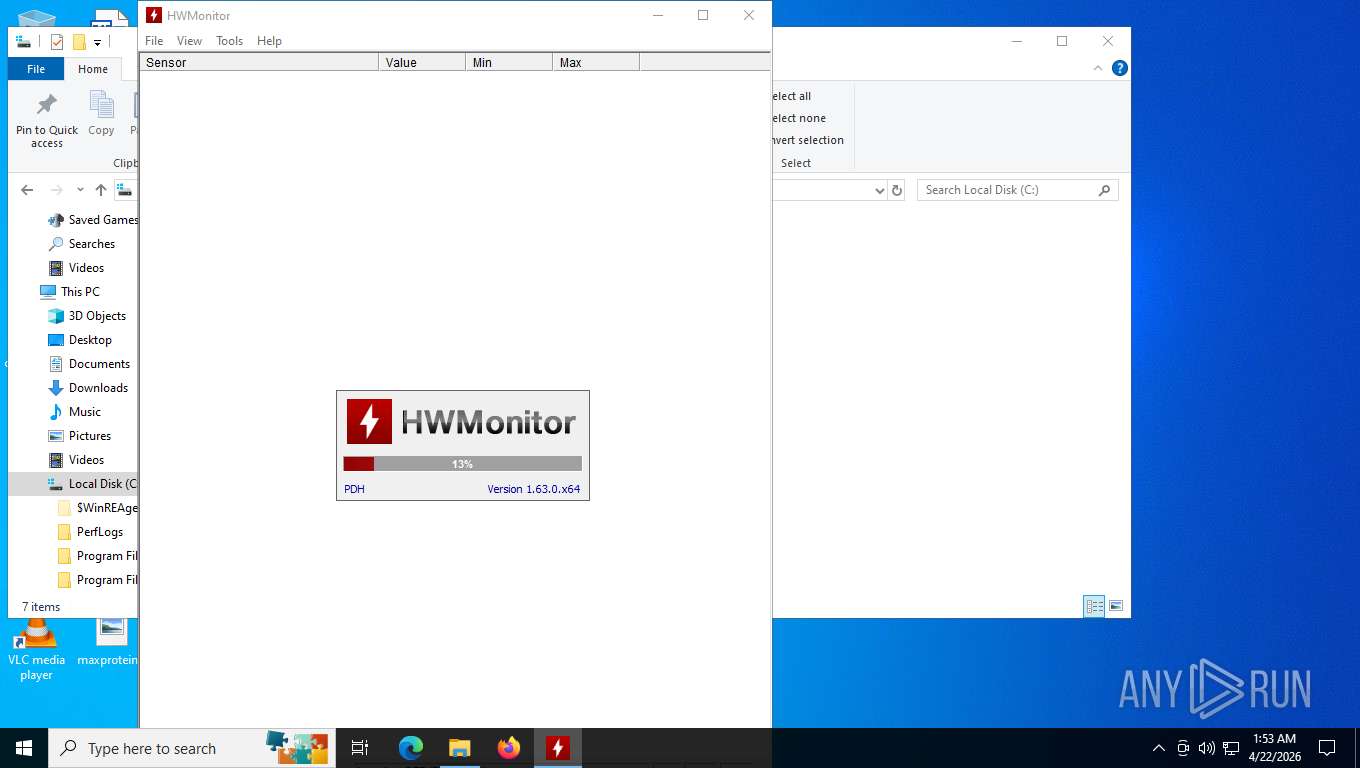Launch Microsoft Edge from taskbar

click(411, 748)
